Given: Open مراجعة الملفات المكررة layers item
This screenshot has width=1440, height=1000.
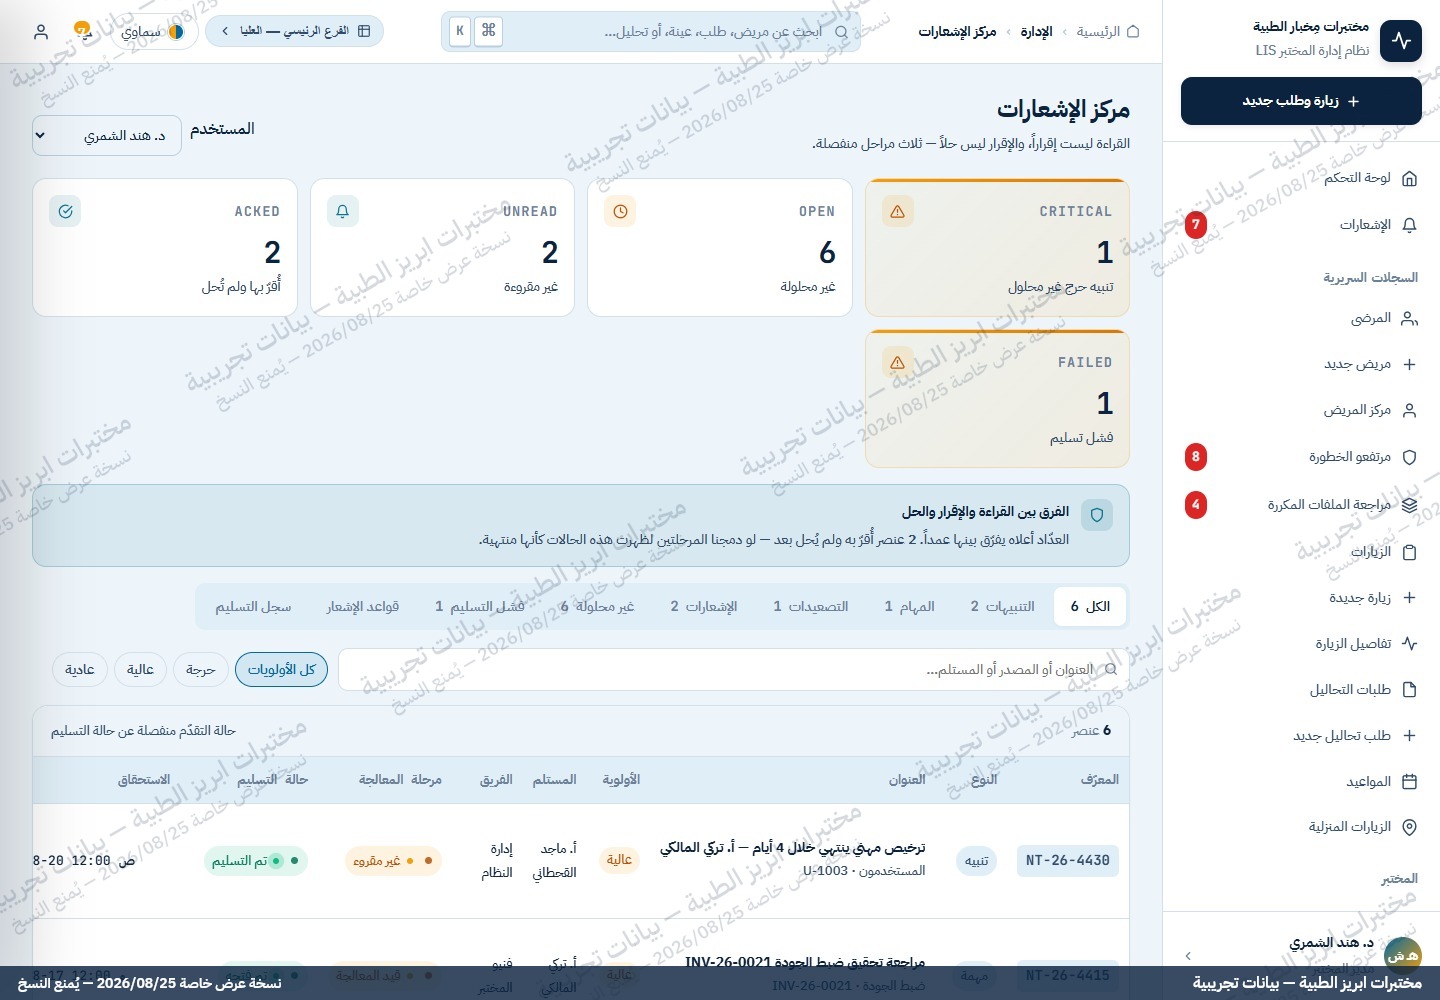Looking at the screenshot, I should tap(1301, 505).
